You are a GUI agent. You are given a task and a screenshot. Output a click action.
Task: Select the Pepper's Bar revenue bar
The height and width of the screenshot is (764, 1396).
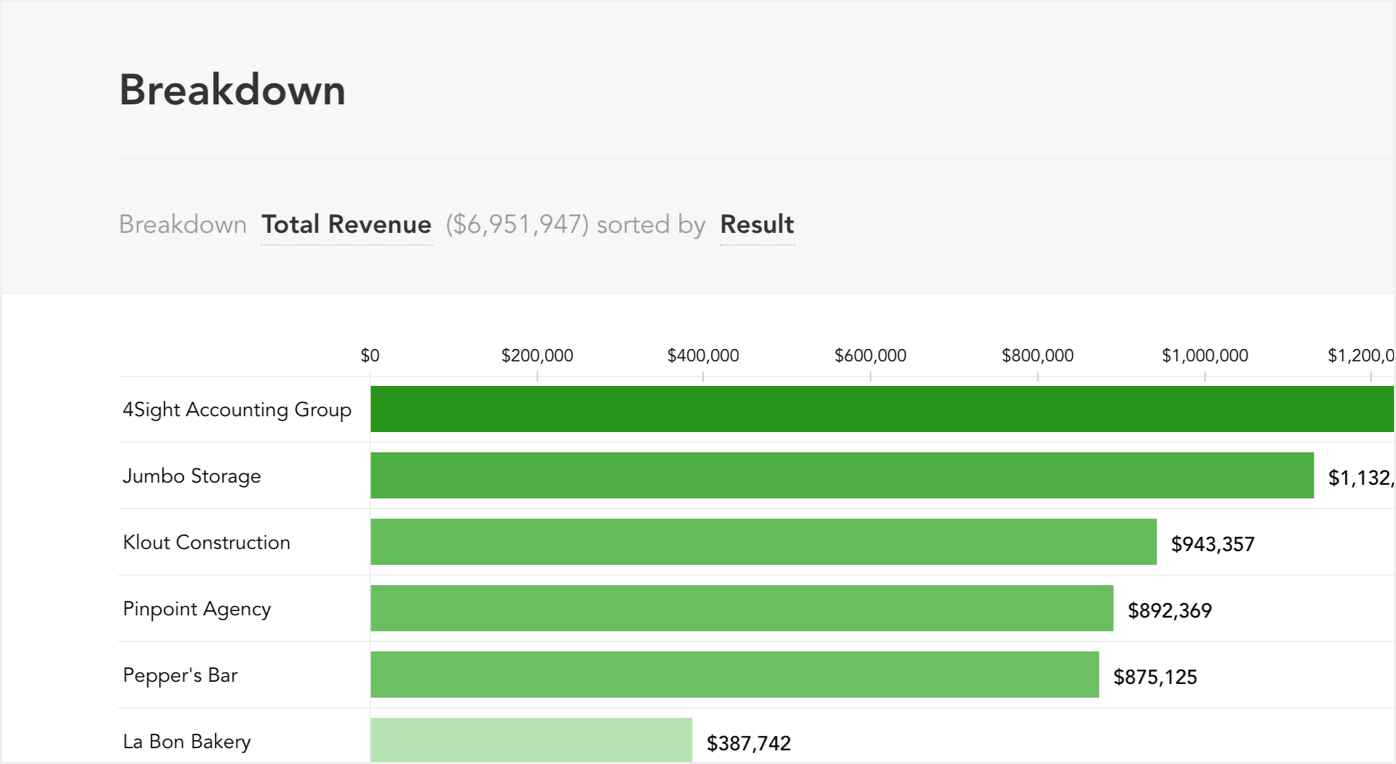click(735, 675)
